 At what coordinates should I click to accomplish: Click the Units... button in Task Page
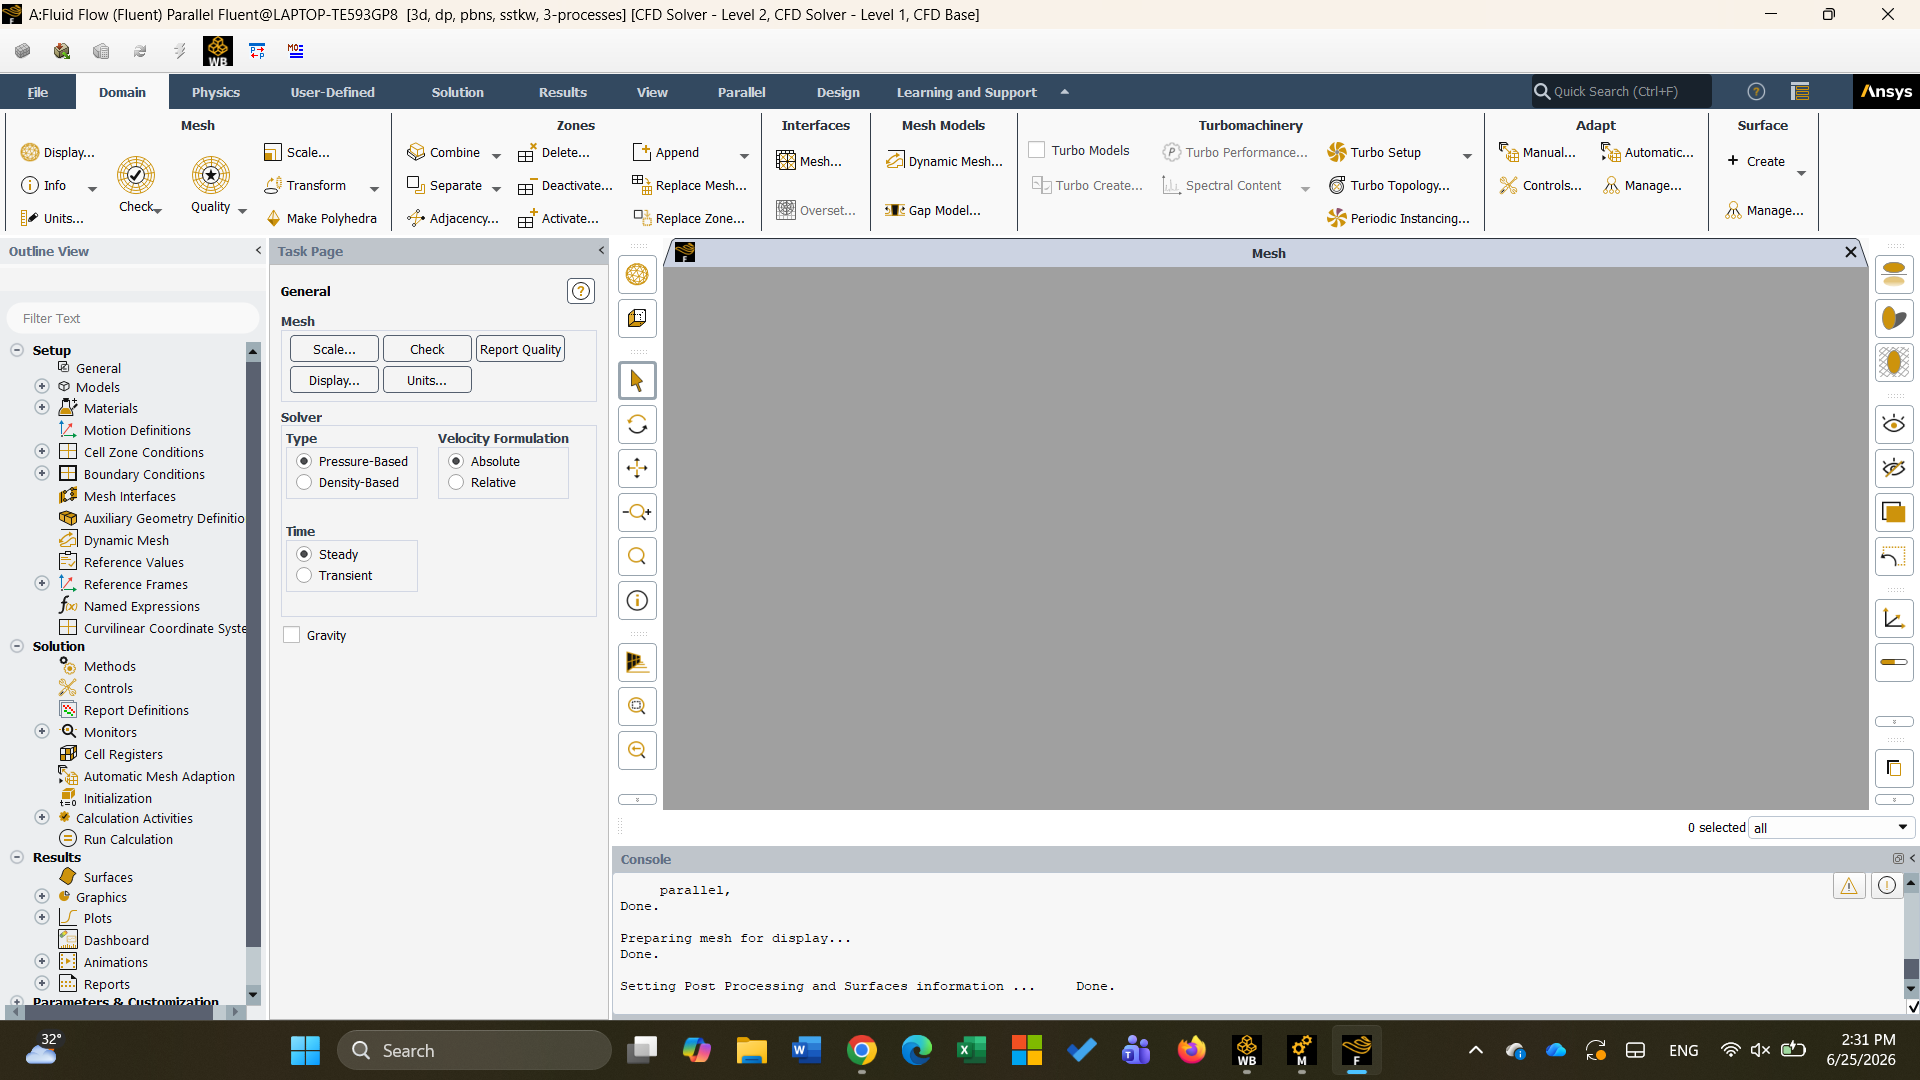[427, 380]
